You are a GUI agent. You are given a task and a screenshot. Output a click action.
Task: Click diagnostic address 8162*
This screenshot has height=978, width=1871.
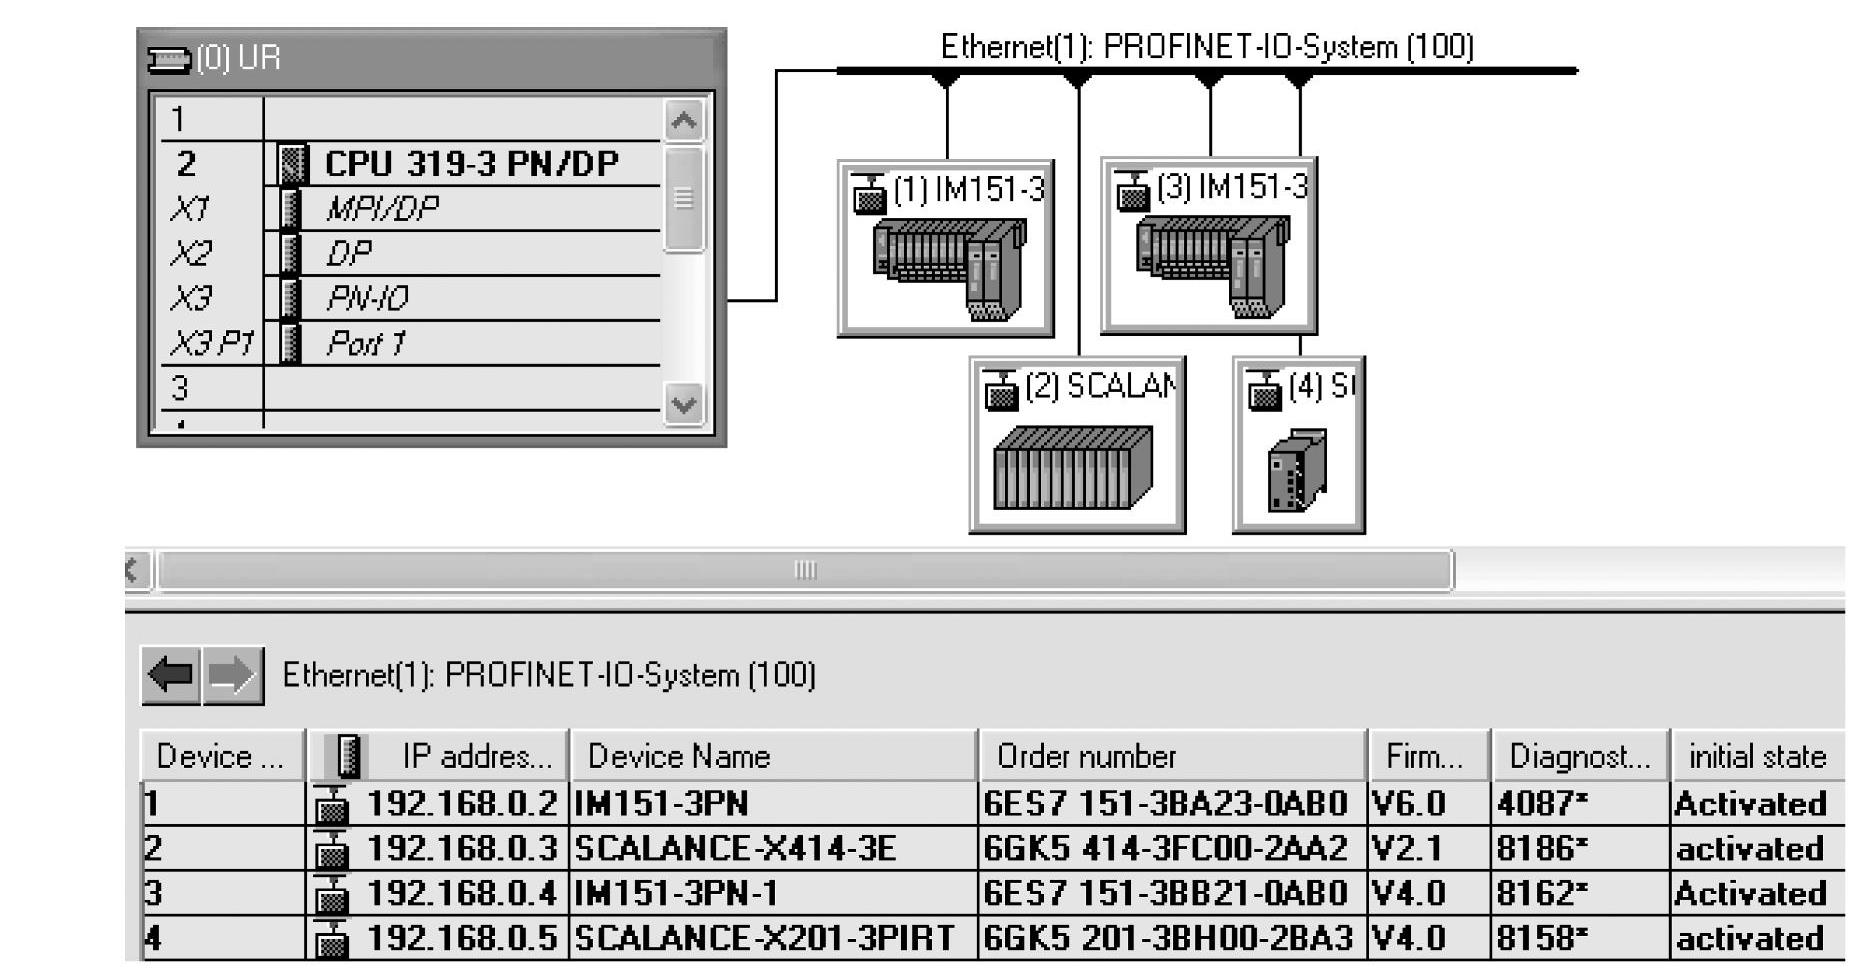(x=1580, y=894)
